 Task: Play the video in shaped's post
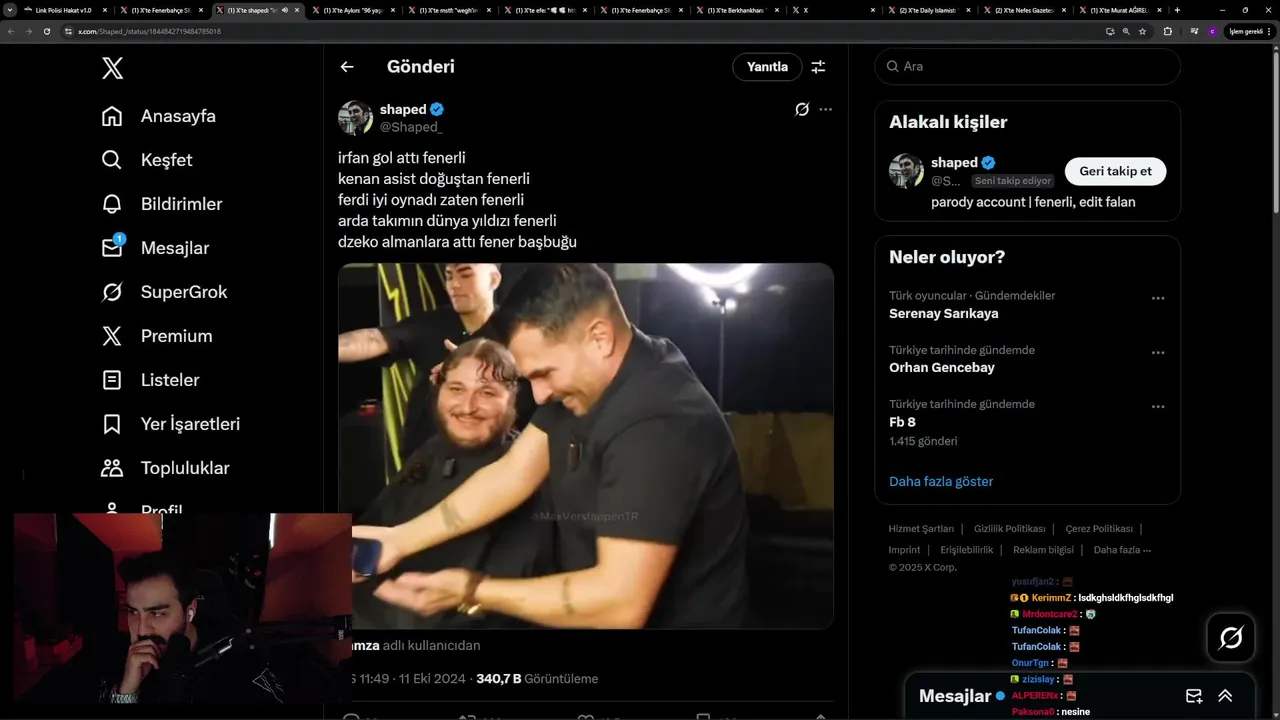click(586, 446)
